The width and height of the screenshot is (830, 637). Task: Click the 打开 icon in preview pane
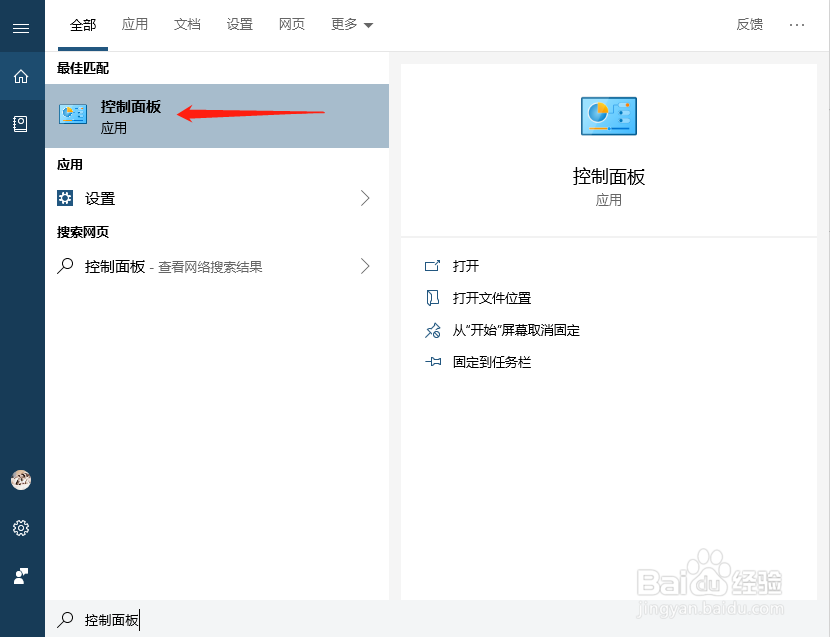432,266
